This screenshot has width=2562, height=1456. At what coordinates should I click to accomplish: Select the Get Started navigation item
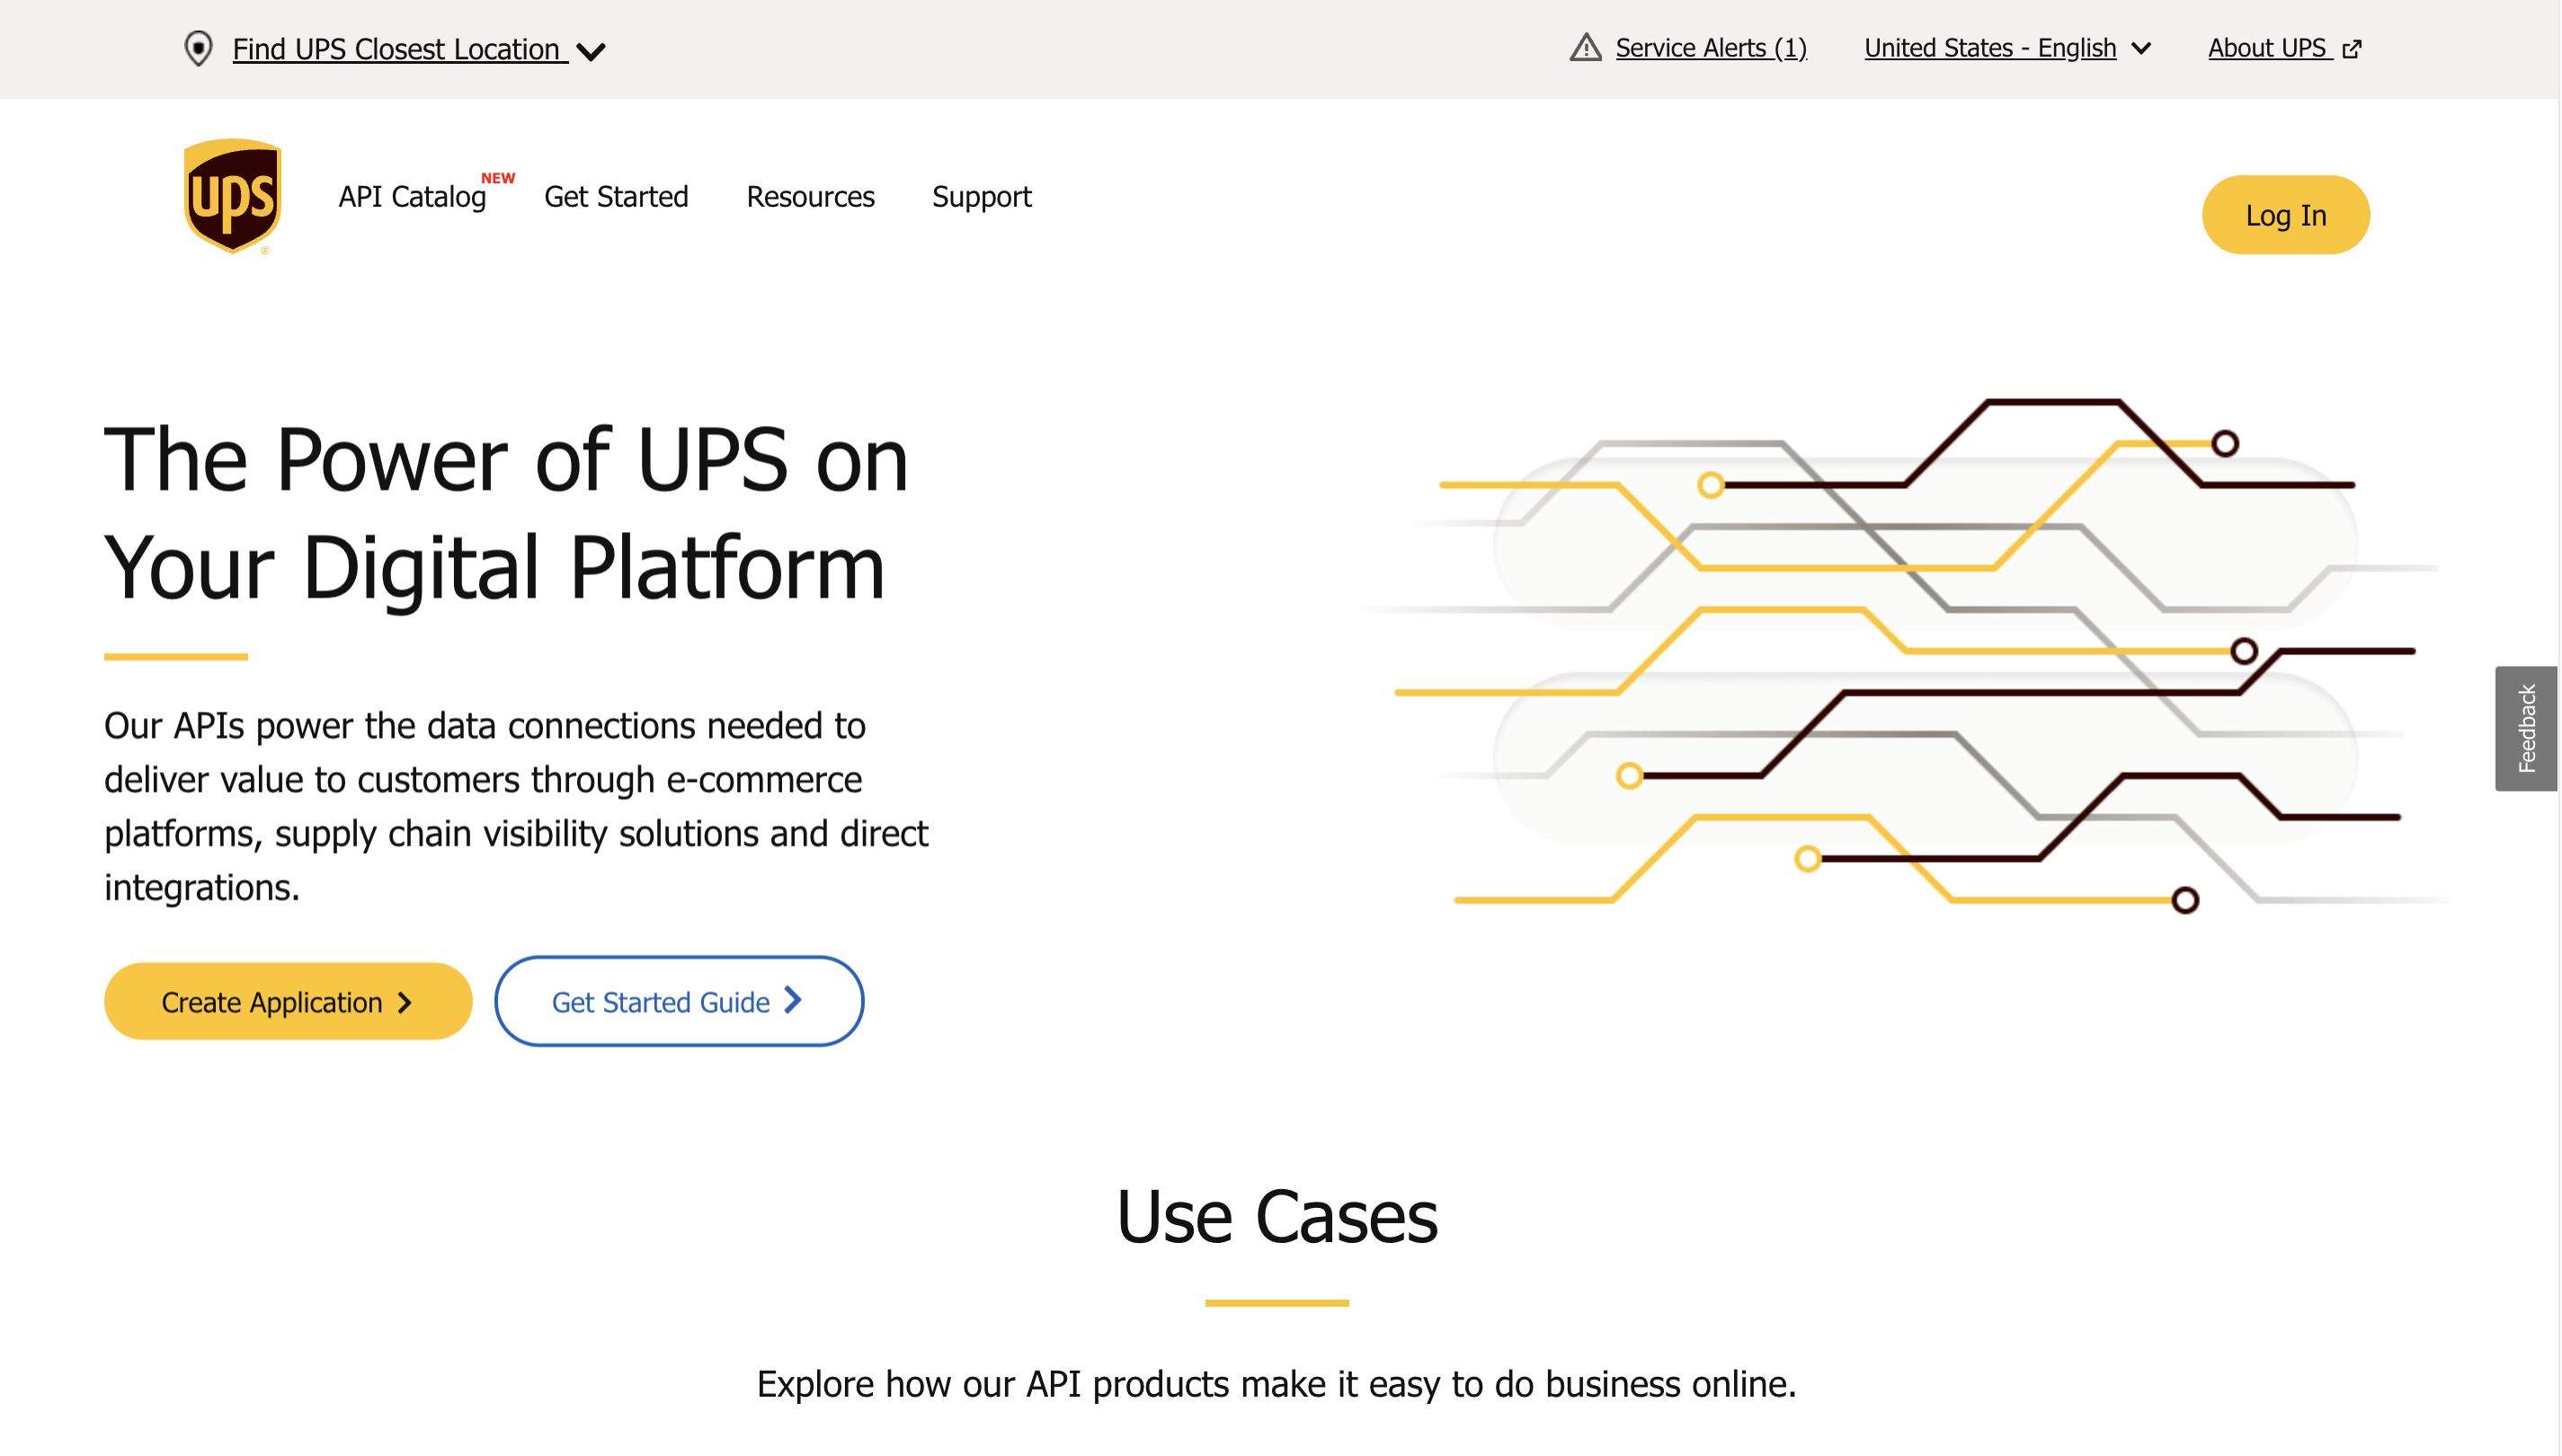point(616,197)
